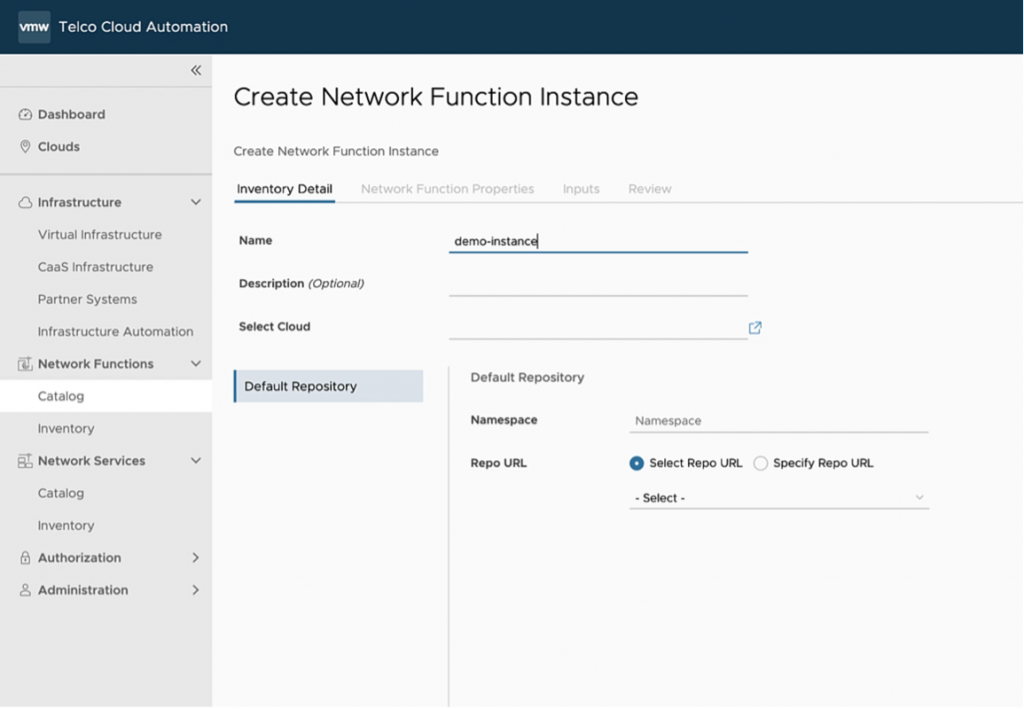The width and height of the screenshot is (1024, 709).
Task: Click the Administration menu label
Action: tap(83, 590)
